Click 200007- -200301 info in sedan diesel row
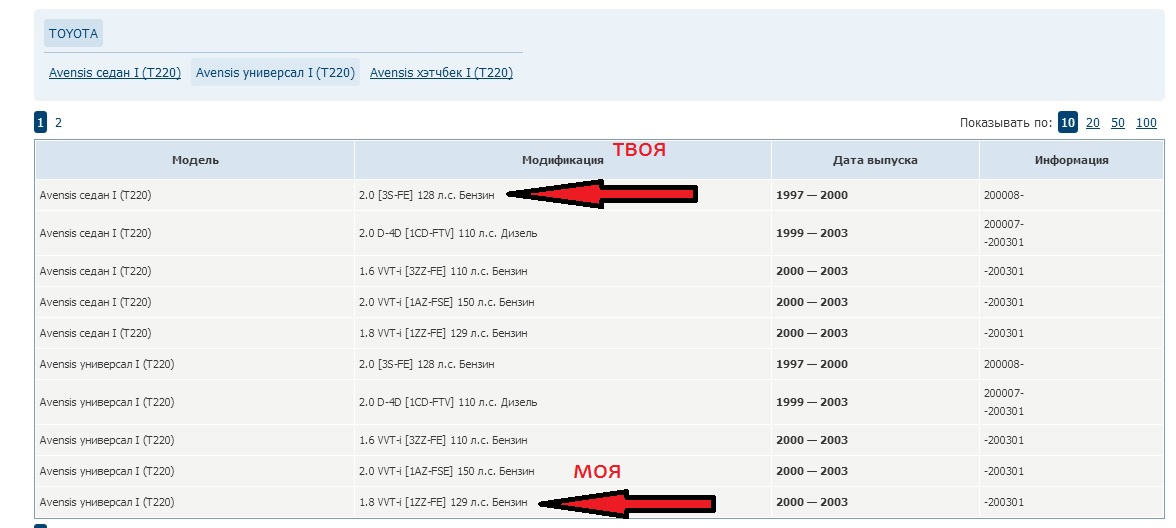This screenshot has width=1176, height=528. tap(1004, 233)
